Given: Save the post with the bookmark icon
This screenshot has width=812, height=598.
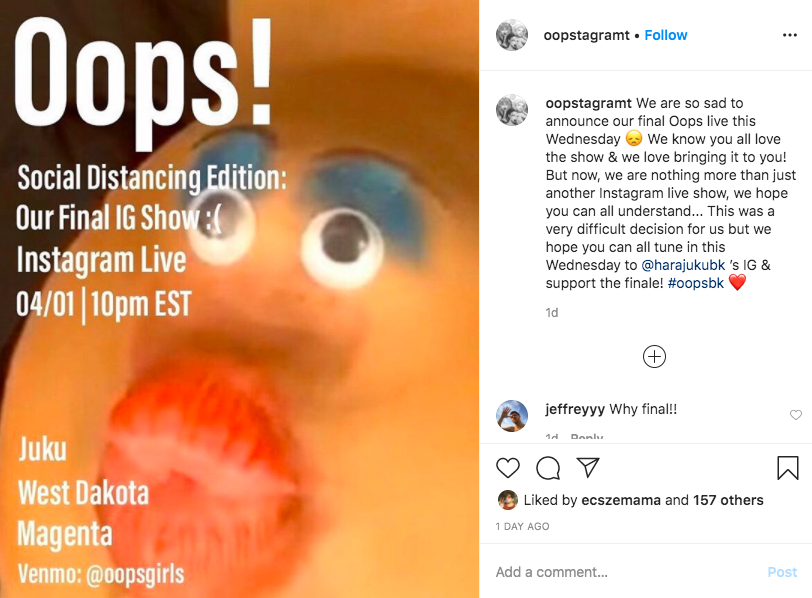Looking at the screenshot, I should pyautogui.click(x=788, y=468).
